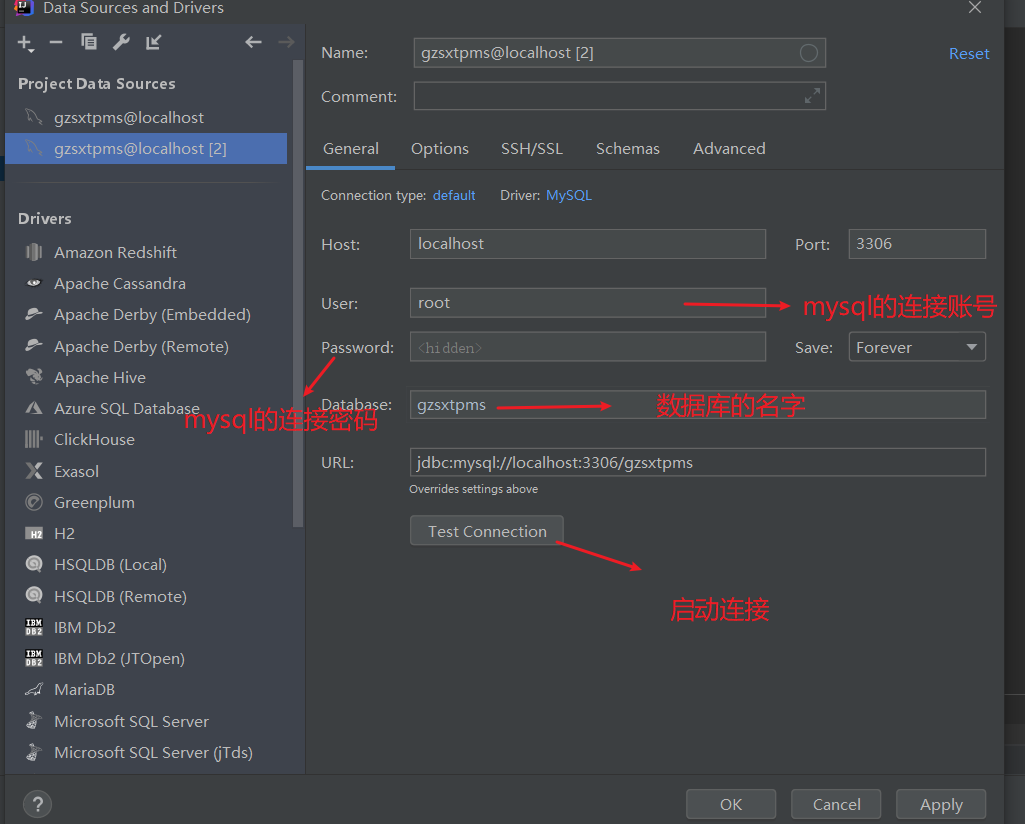Click the Reset link
This screenshot has height=824, width=1025.
point(969,54)
